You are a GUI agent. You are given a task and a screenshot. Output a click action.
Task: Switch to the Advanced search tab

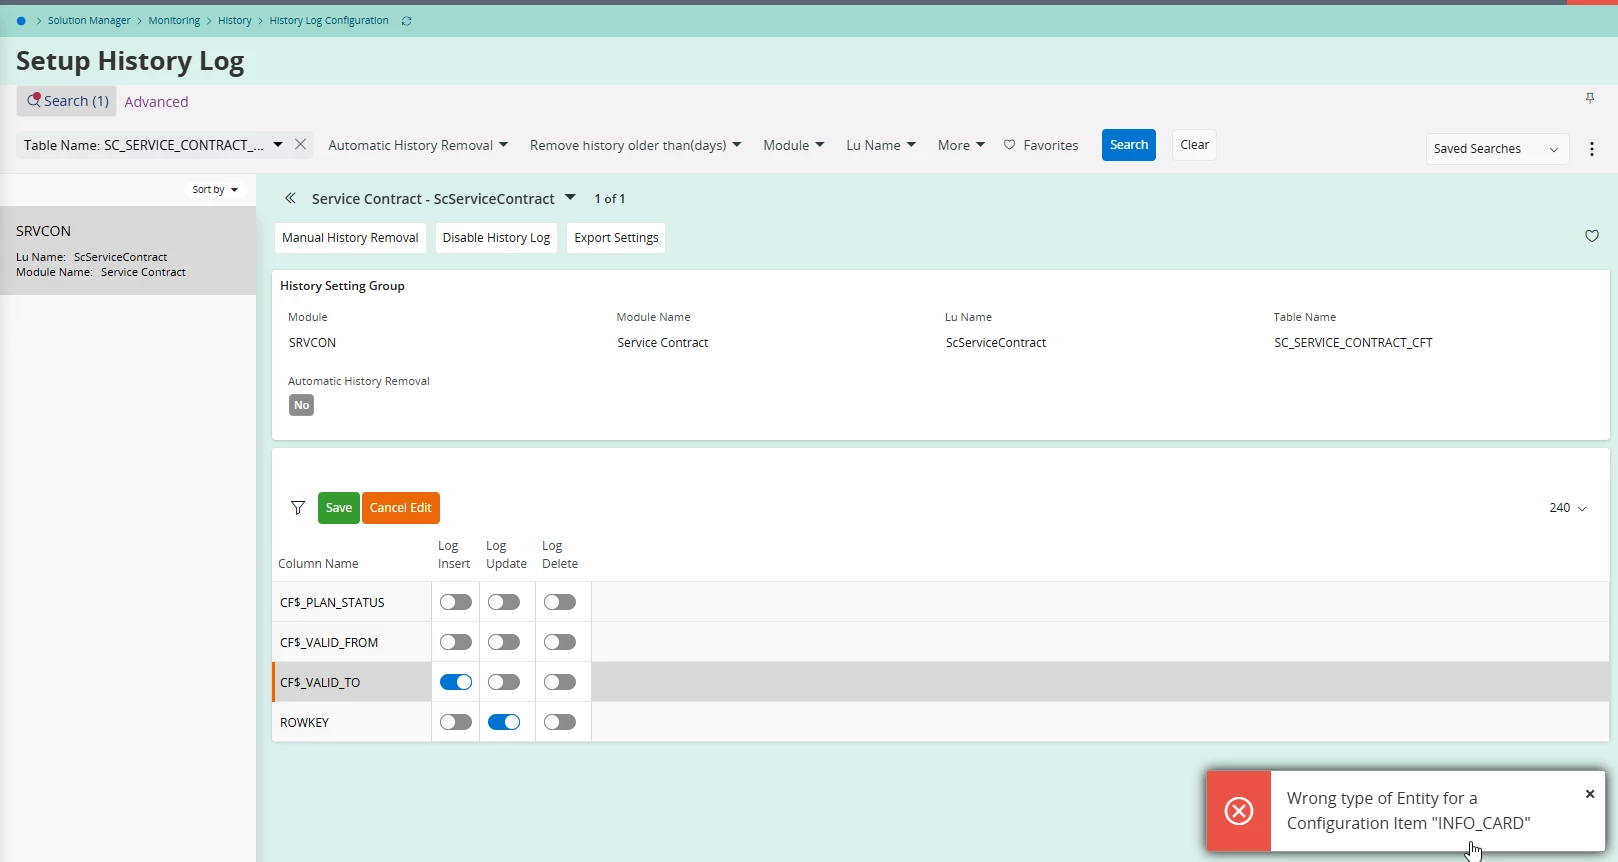pos(156,102)
